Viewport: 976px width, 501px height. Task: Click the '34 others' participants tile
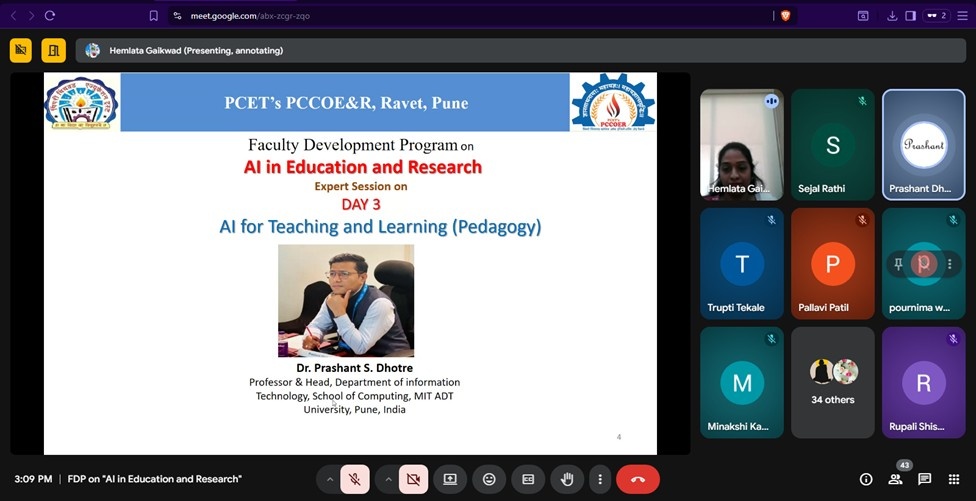click(832, 382)
